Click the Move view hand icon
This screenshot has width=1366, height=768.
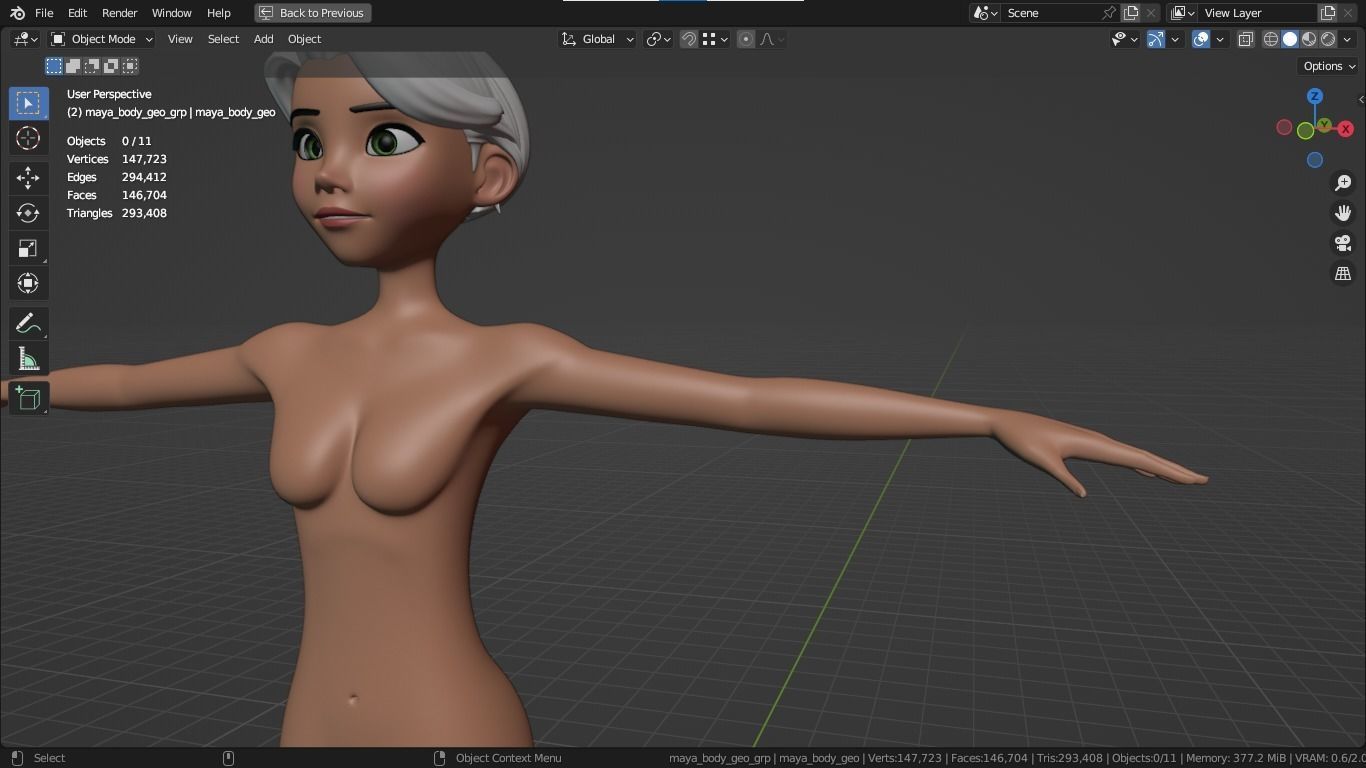[1343, 213]
